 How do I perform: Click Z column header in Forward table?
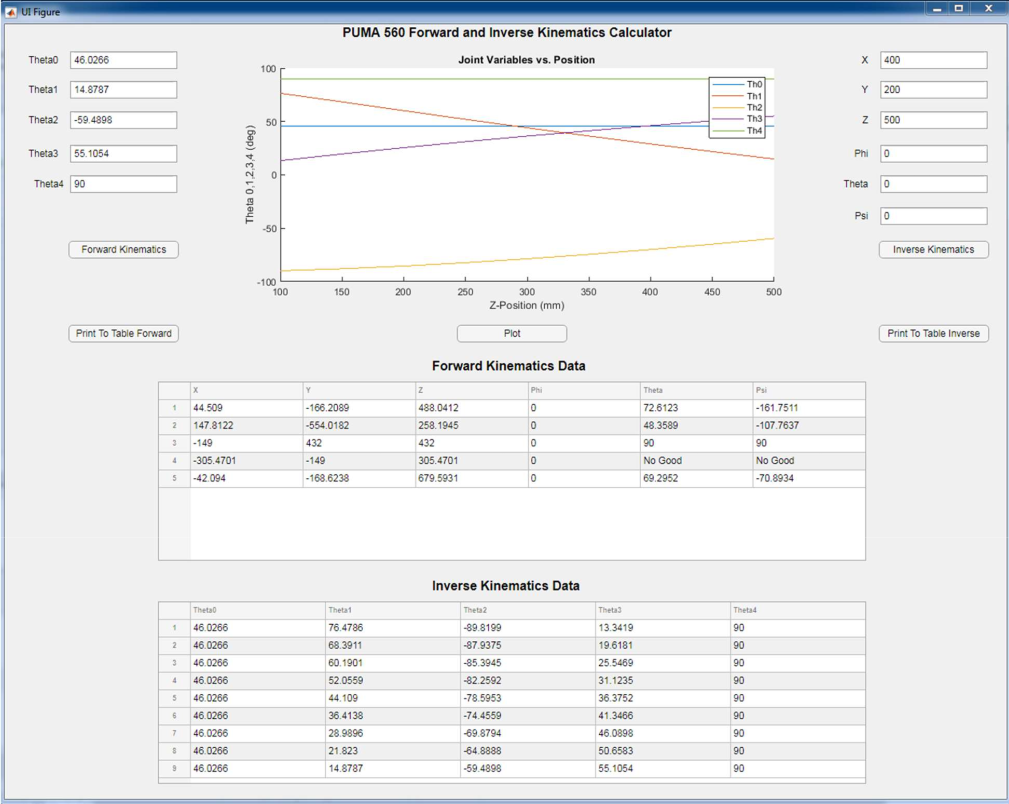(x=472, y=390)
